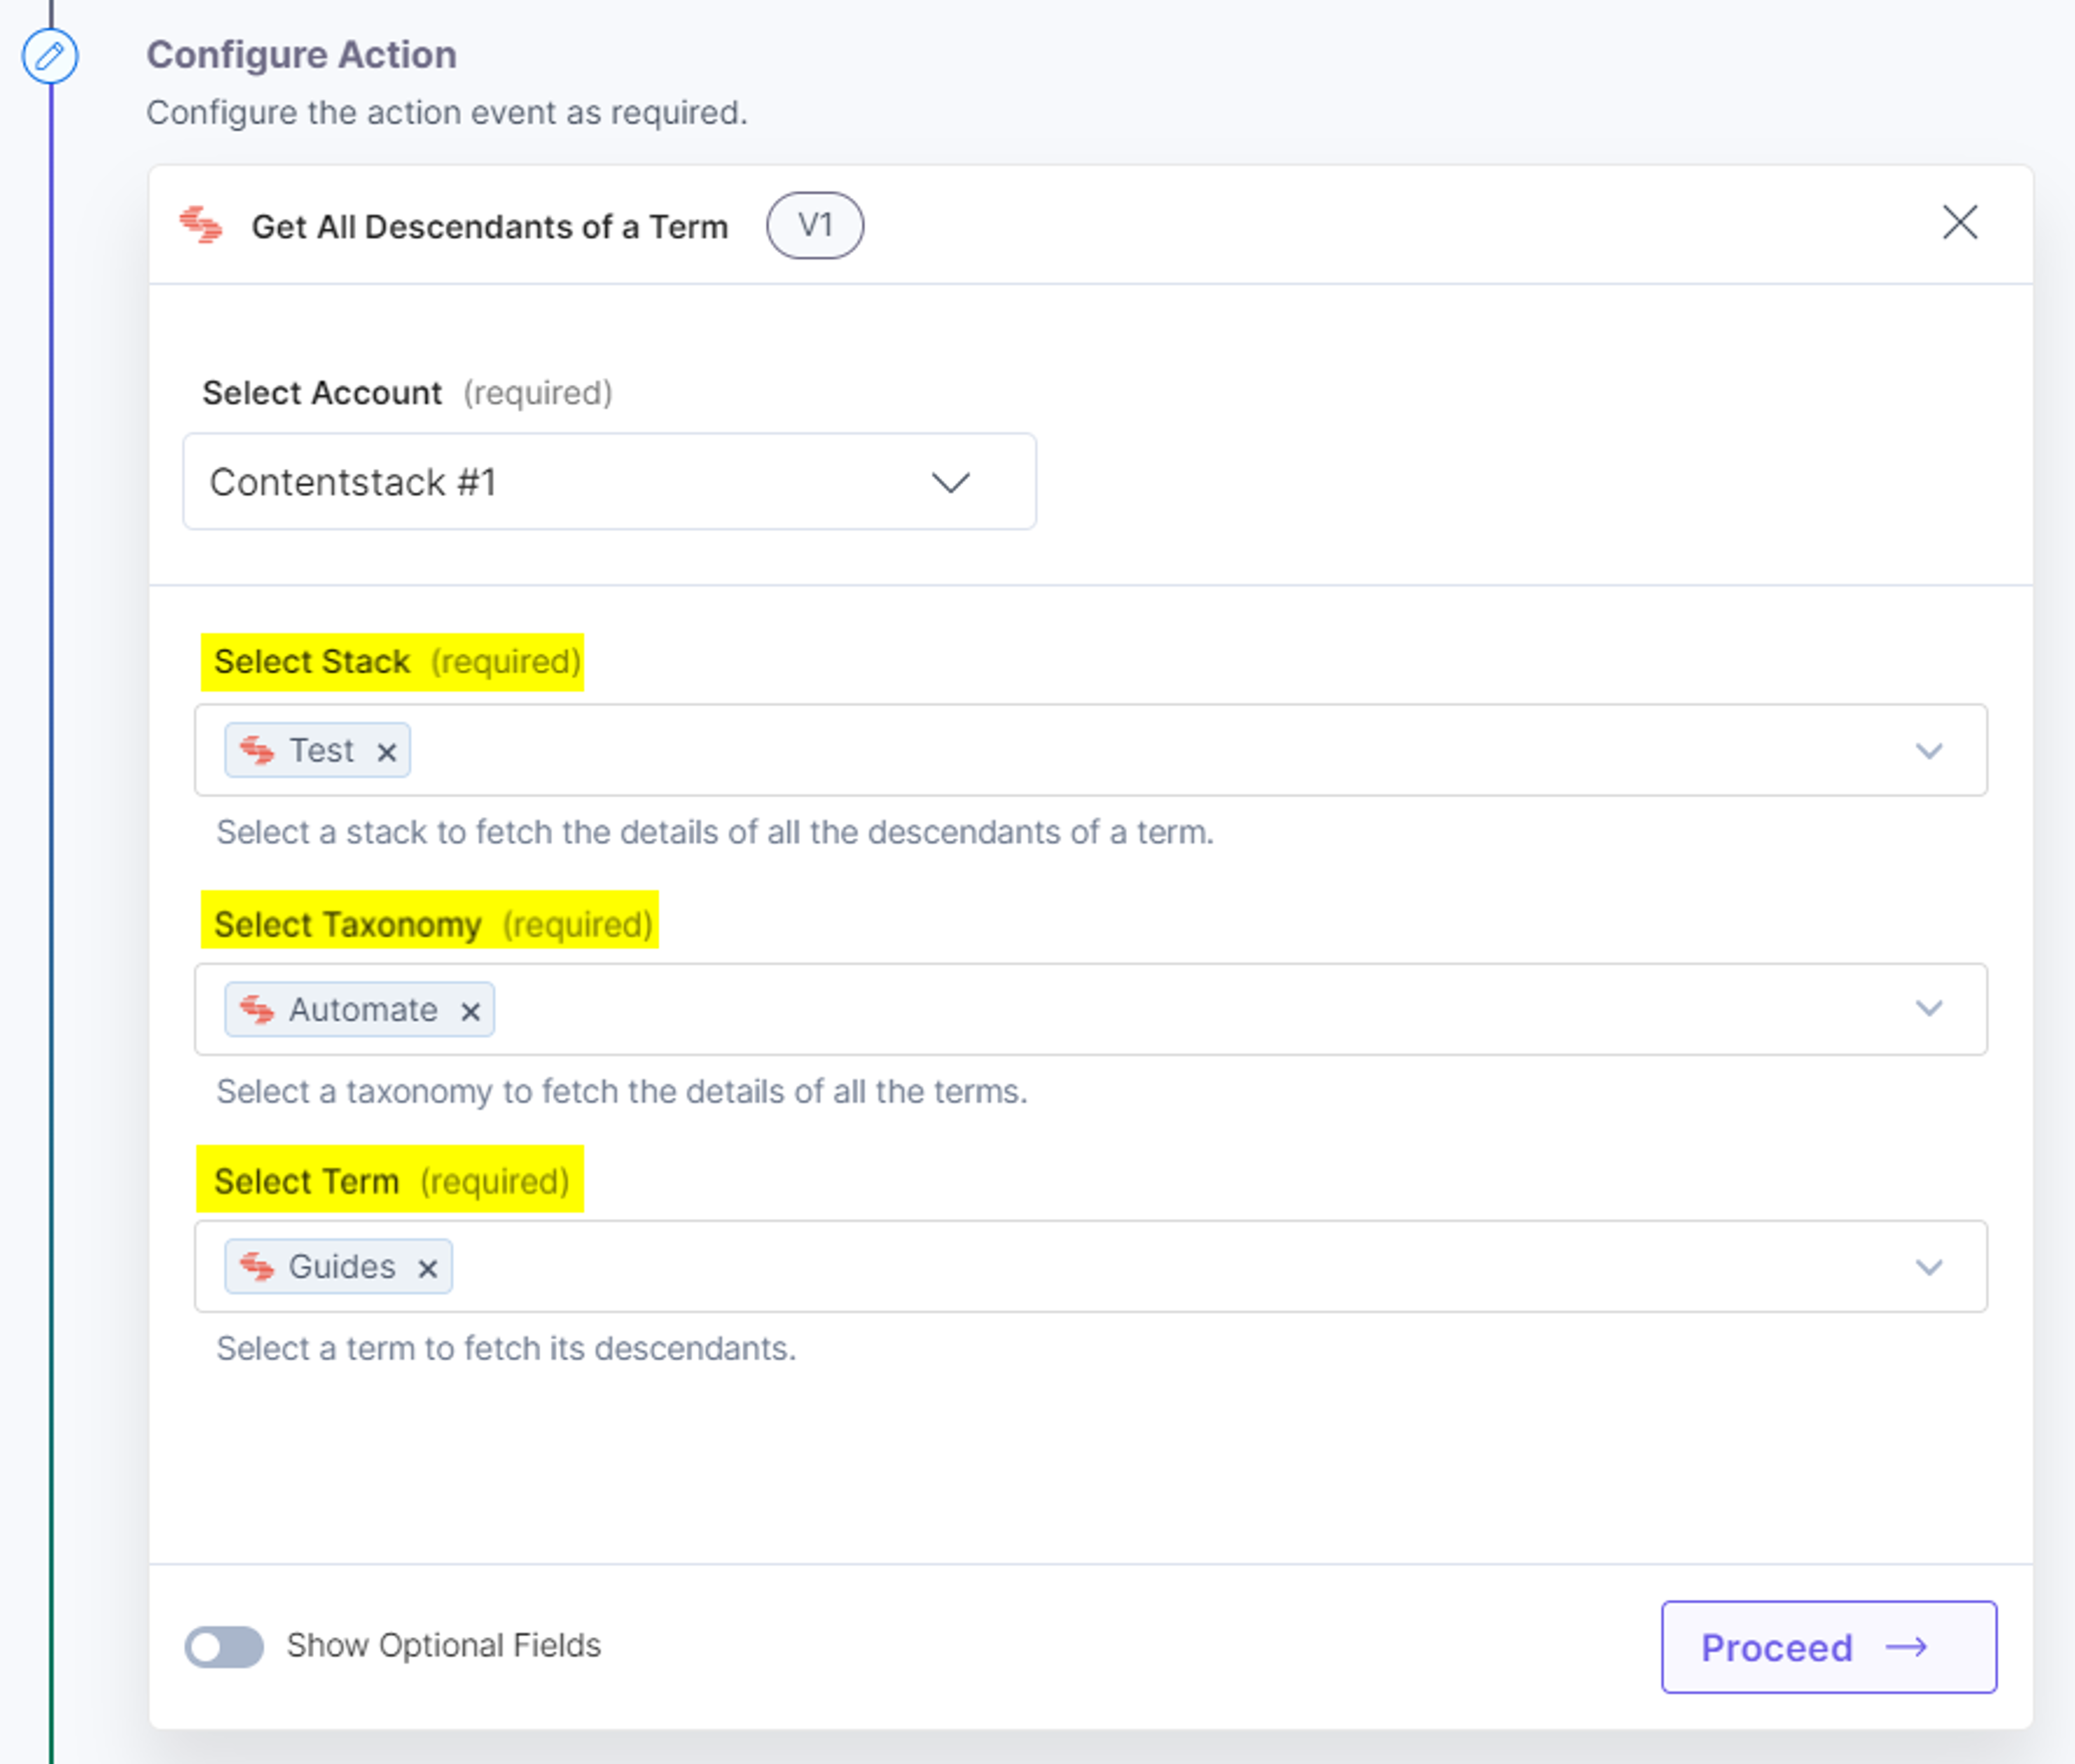Click 'Select a stack to fetch' help text
Image resolution: width=2075 pixels, height=1764 pixels.
[x=715, y=832]
